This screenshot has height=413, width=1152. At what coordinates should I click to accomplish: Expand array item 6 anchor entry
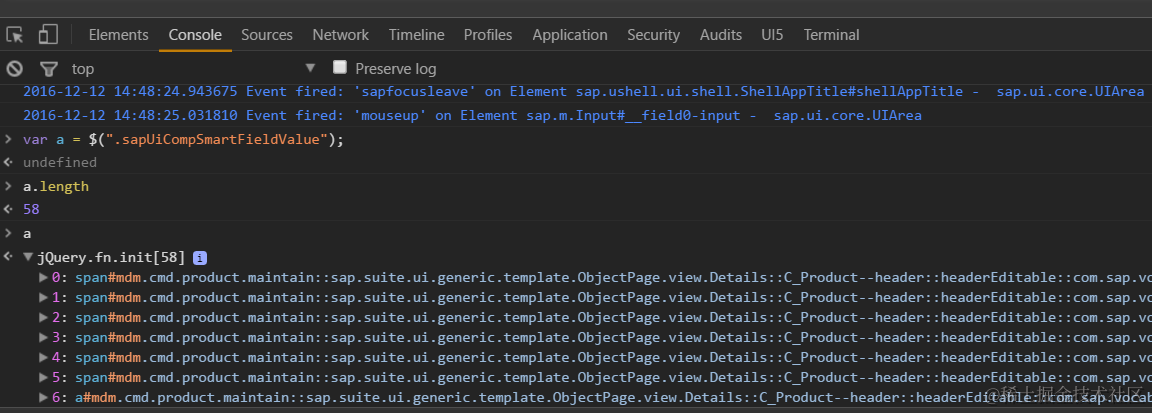tap(43, 397)
